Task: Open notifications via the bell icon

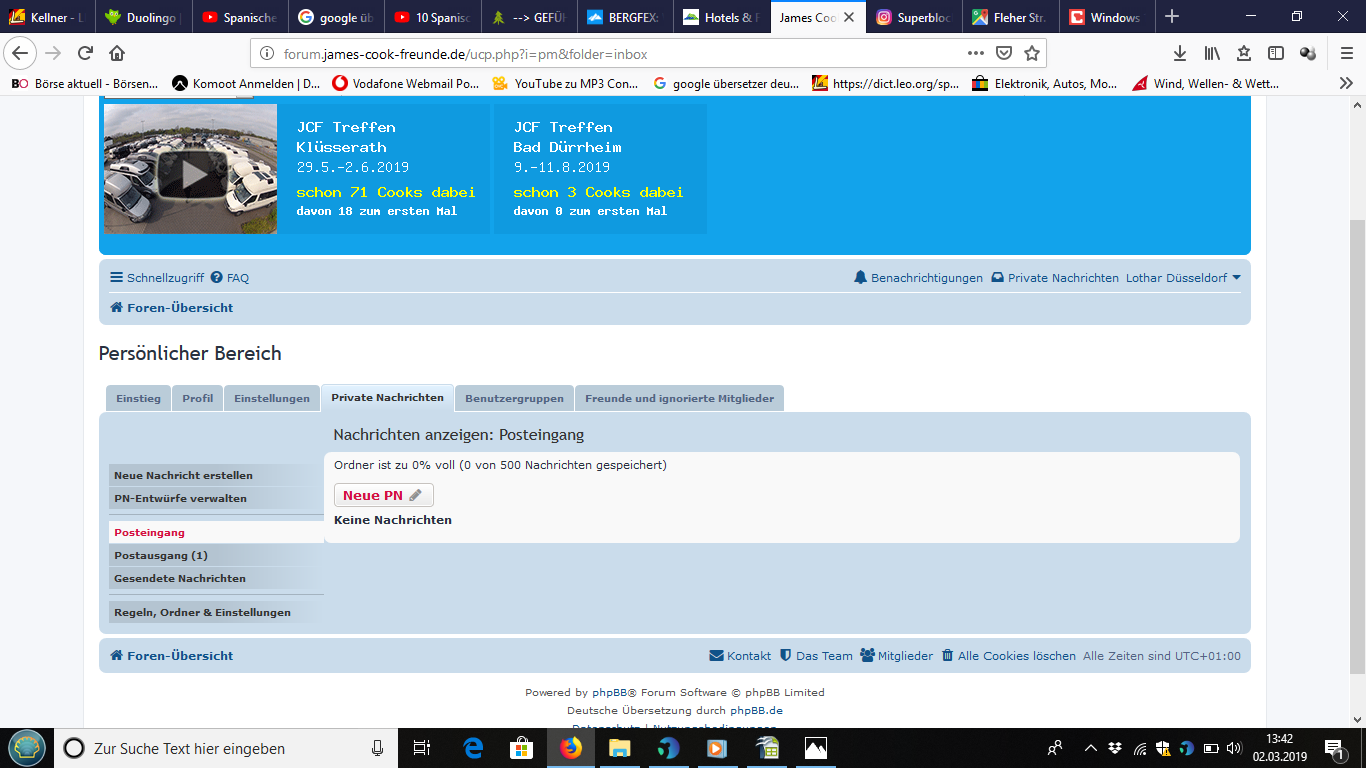Action: 860,277
